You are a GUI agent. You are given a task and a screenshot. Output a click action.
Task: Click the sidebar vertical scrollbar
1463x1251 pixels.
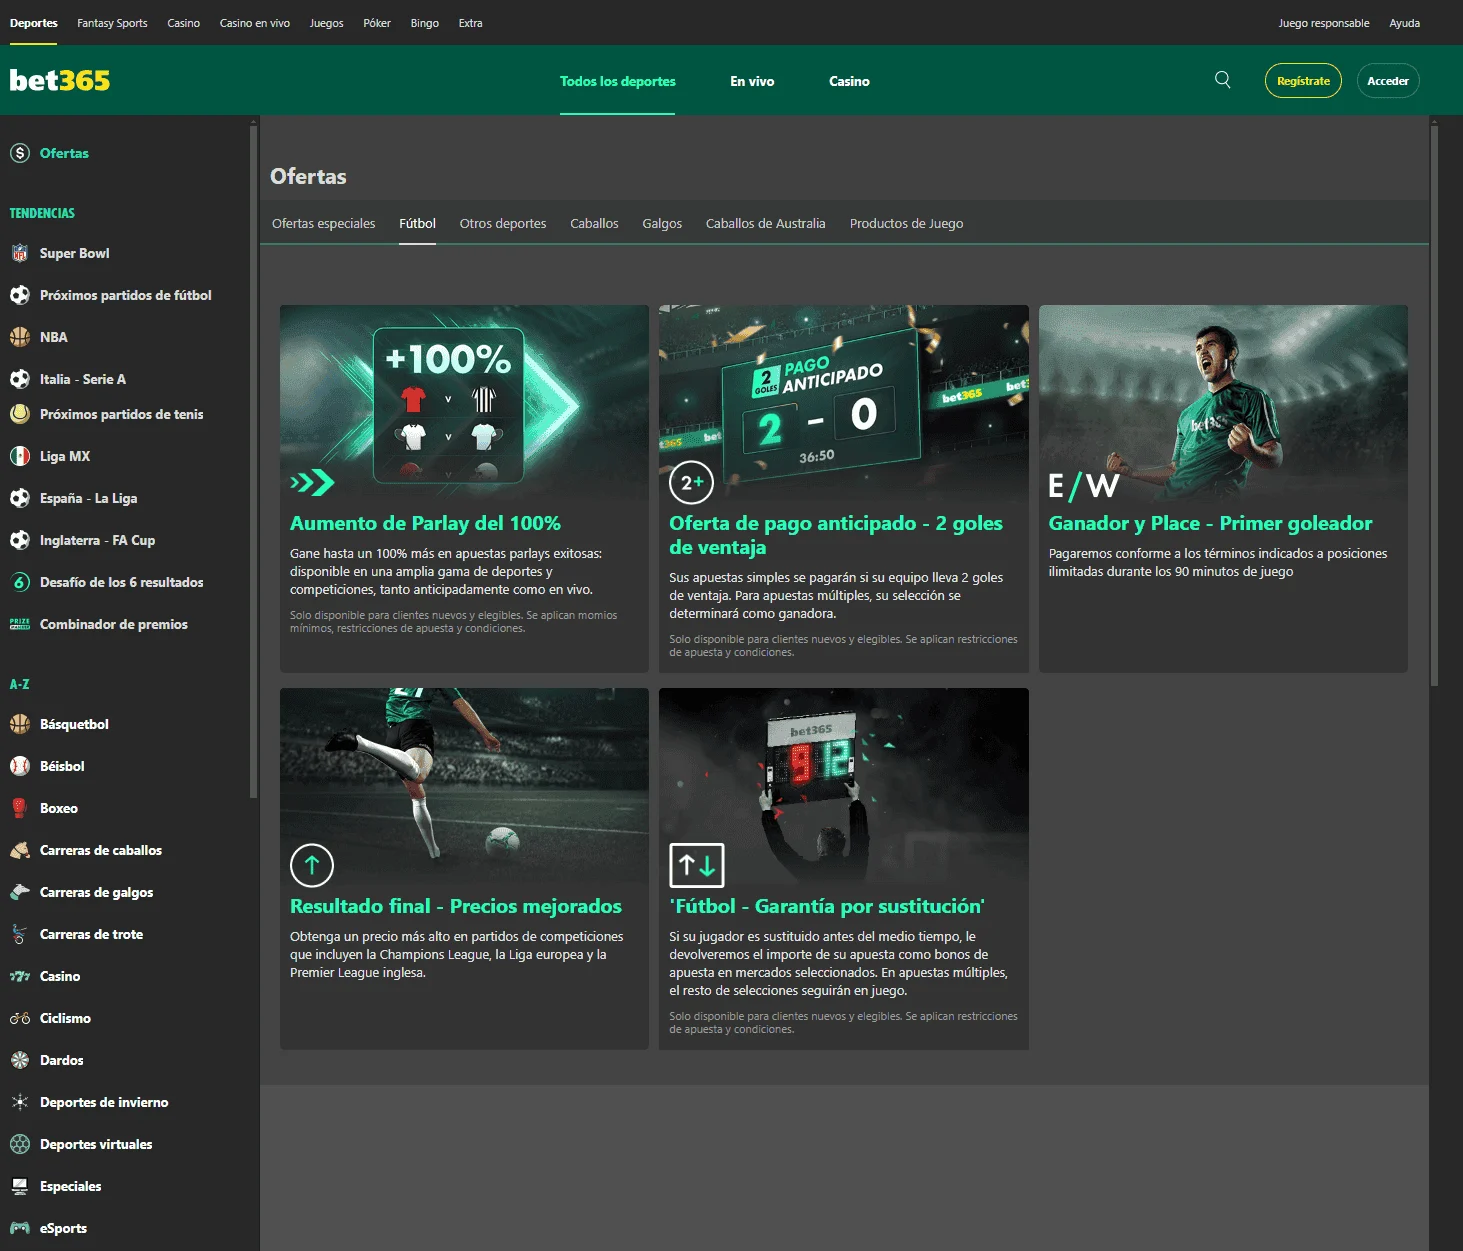coord(254,460)
